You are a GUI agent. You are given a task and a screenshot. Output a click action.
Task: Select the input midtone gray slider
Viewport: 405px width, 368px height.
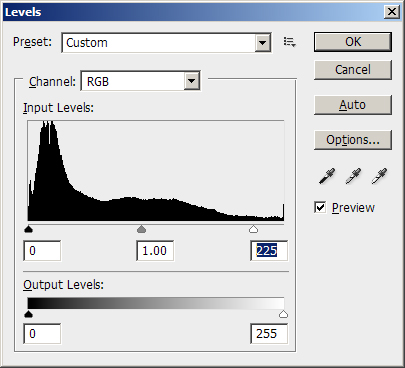point(142,229)
